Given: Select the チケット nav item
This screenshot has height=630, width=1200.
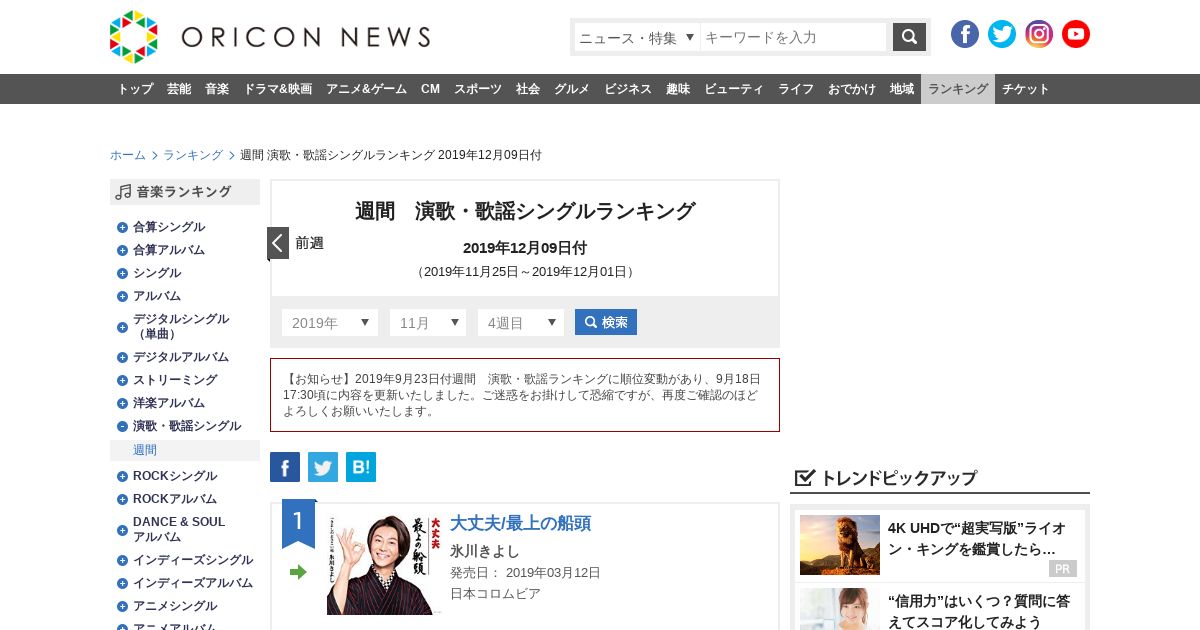Looking at the screenshot, I should tap(1026, 89).
